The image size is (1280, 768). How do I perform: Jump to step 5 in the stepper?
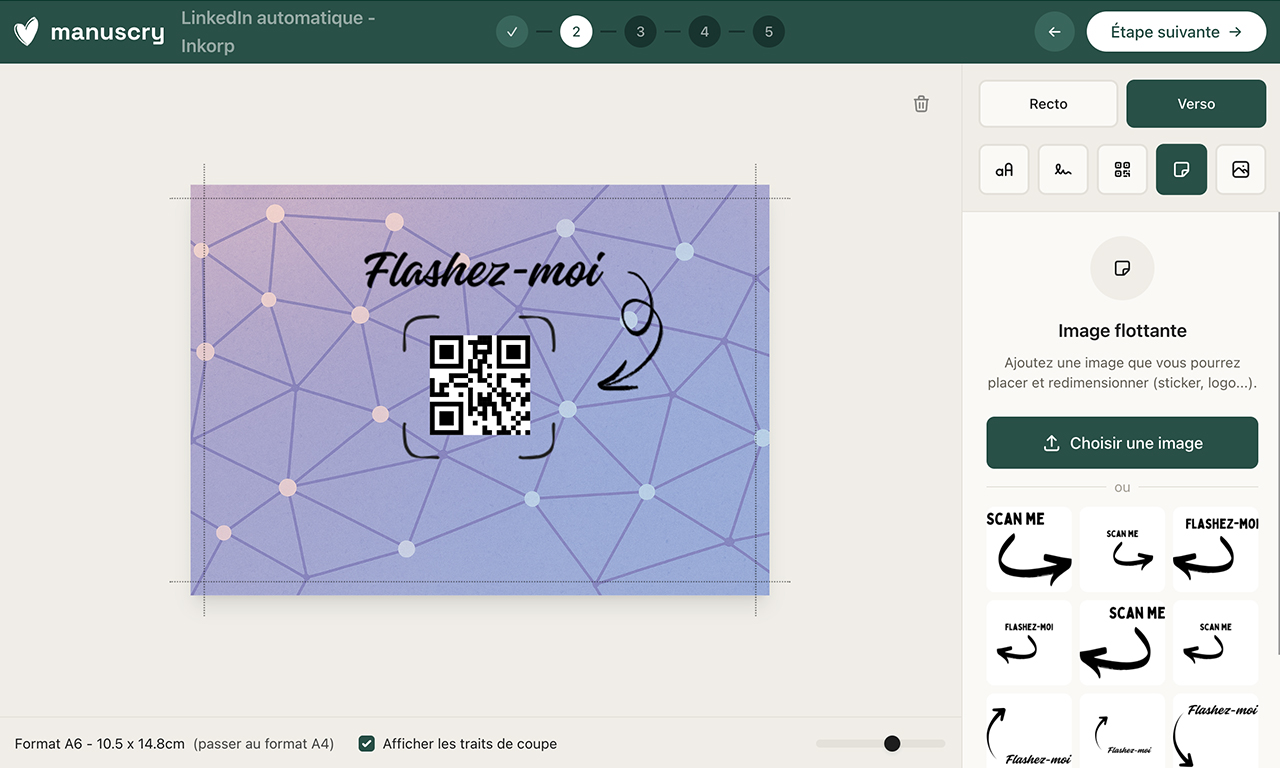pyautogui.click(x=768, y=32)
